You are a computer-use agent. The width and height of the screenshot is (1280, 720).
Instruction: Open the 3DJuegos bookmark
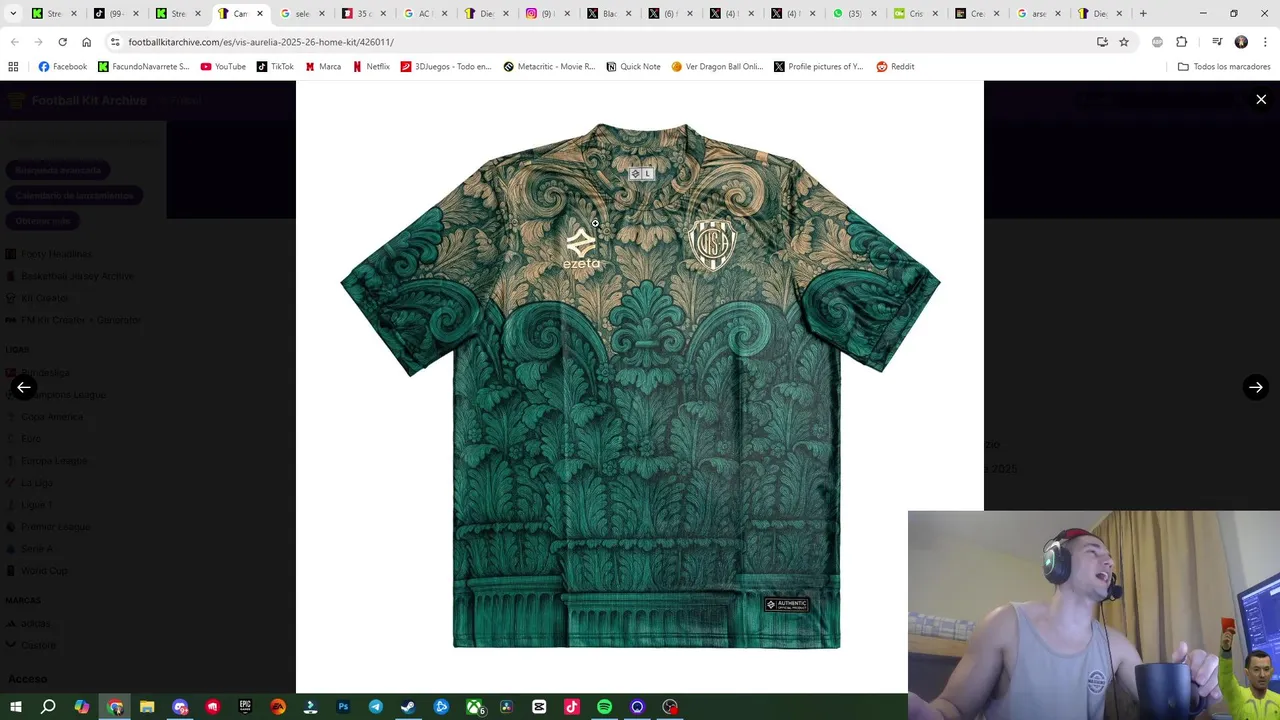pyautogui.click(x=446, y=66)
